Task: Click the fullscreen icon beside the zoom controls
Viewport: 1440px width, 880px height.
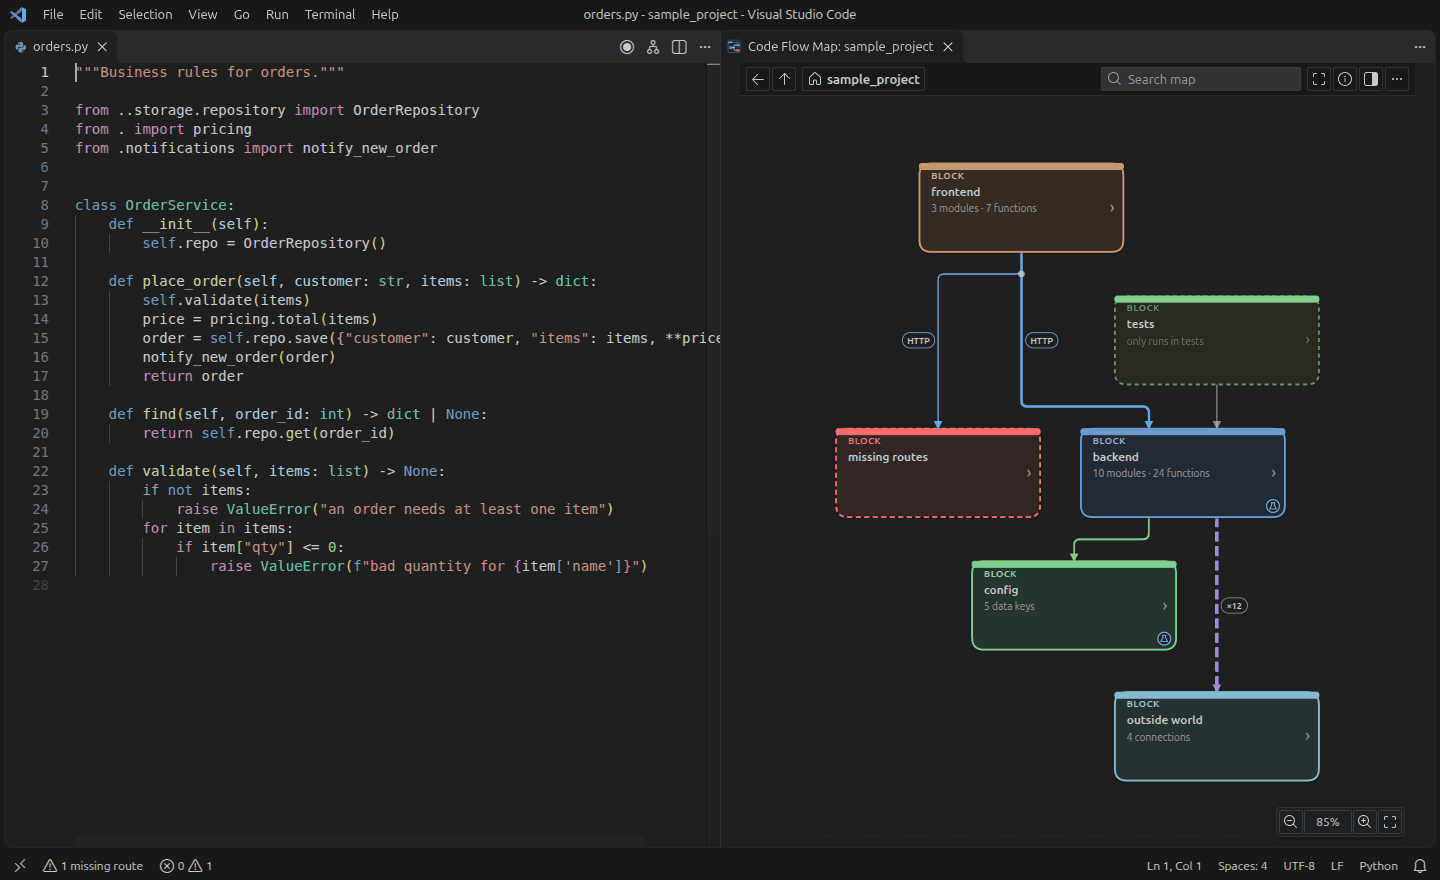Action: point(1390,822)
